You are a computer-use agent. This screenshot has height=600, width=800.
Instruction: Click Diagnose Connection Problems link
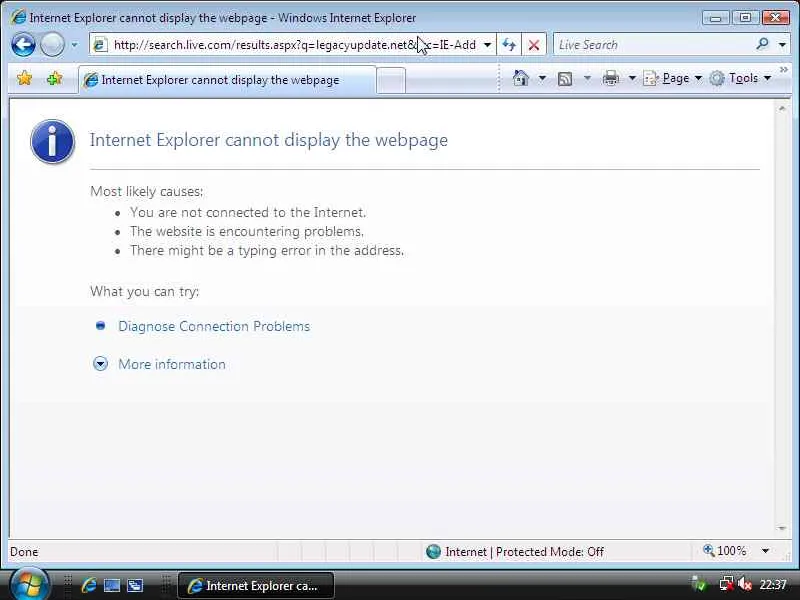coord(214,327)
